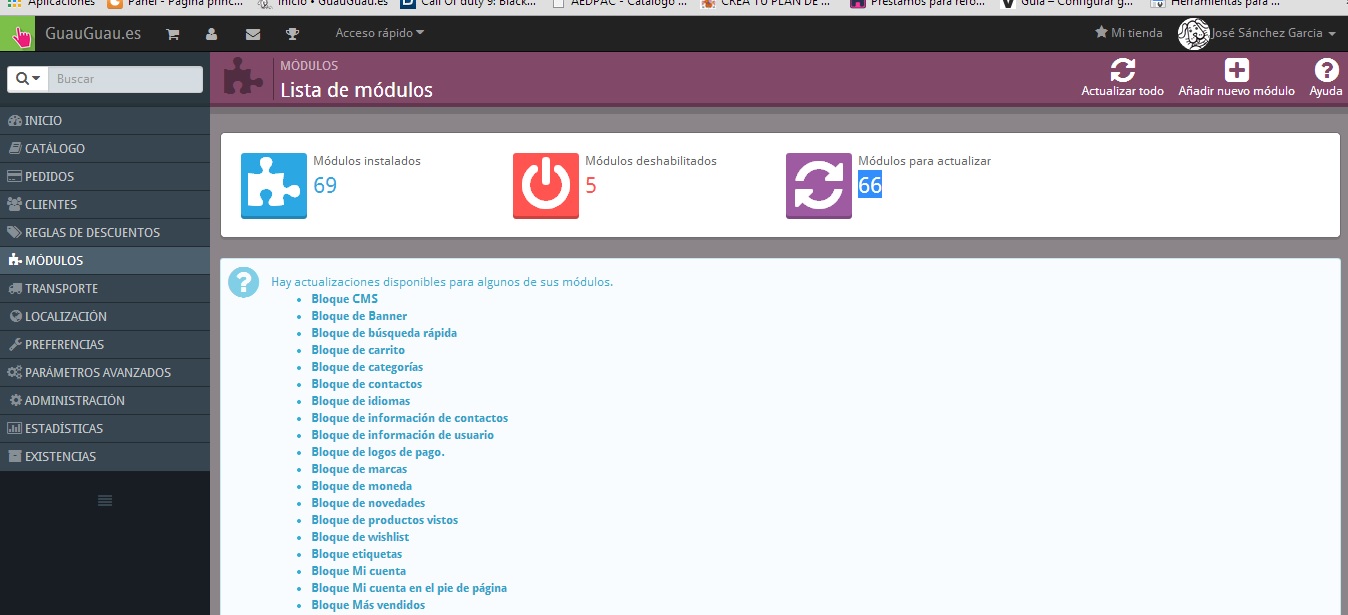Open the shopping cart icon in top bar
The height and width of the screenshot is (615, 1348).
(x=172, y=34)
